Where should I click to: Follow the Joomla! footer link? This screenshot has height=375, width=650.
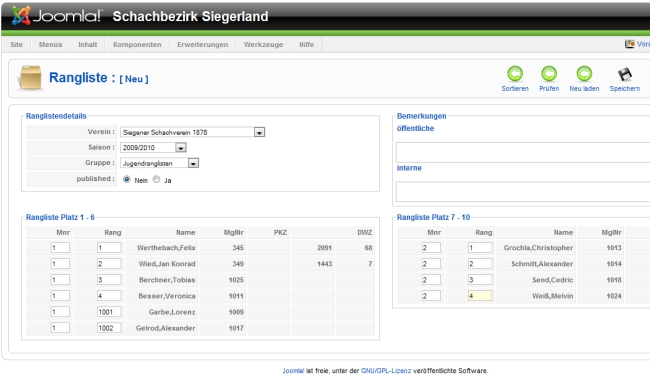point(293,371)
